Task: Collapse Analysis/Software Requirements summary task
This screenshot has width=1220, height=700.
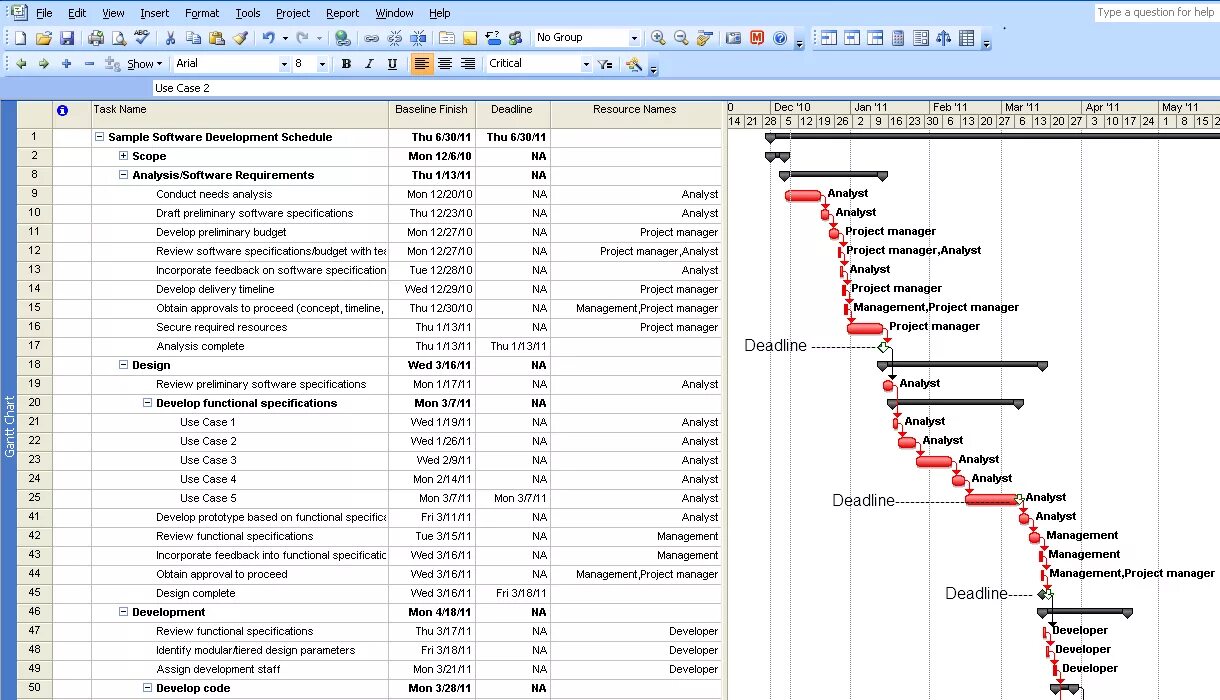Action: [x=124, y=175]
